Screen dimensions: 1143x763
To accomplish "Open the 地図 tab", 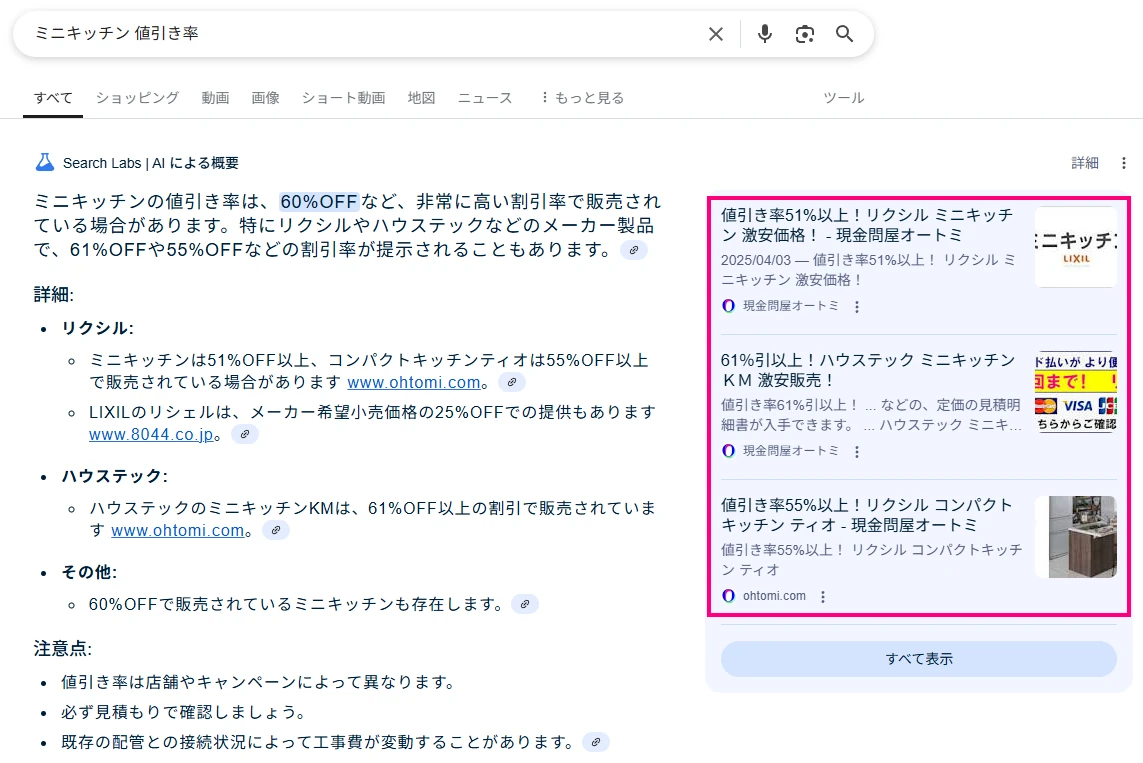I will tap(421, 98).
